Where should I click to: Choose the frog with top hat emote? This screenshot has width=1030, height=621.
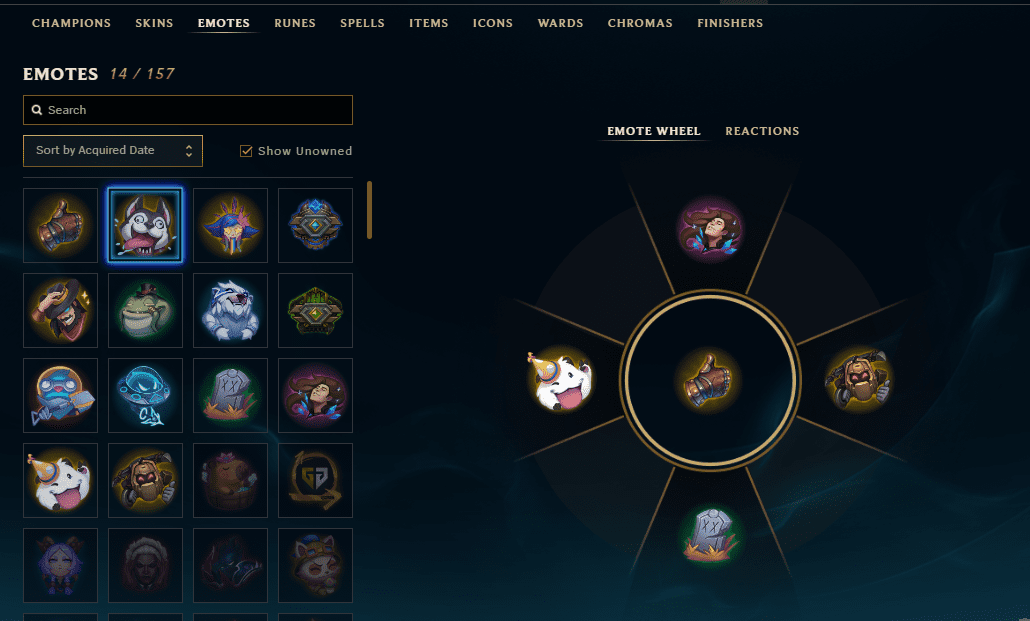145,310
